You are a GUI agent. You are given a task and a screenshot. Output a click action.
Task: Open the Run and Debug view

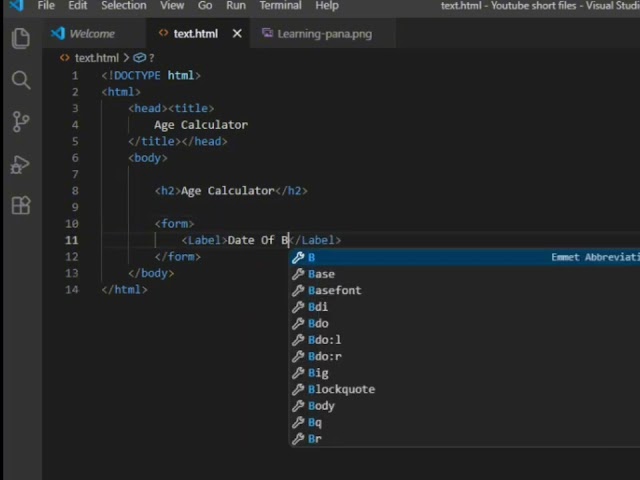pos(20,164)
